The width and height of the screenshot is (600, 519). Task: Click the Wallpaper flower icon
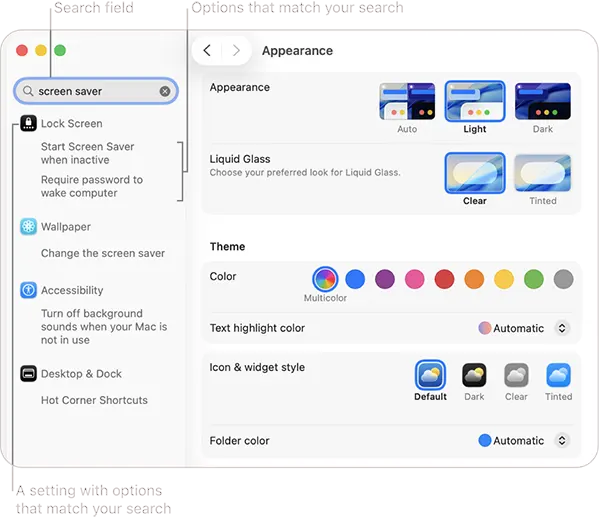[x=28, y=227]
